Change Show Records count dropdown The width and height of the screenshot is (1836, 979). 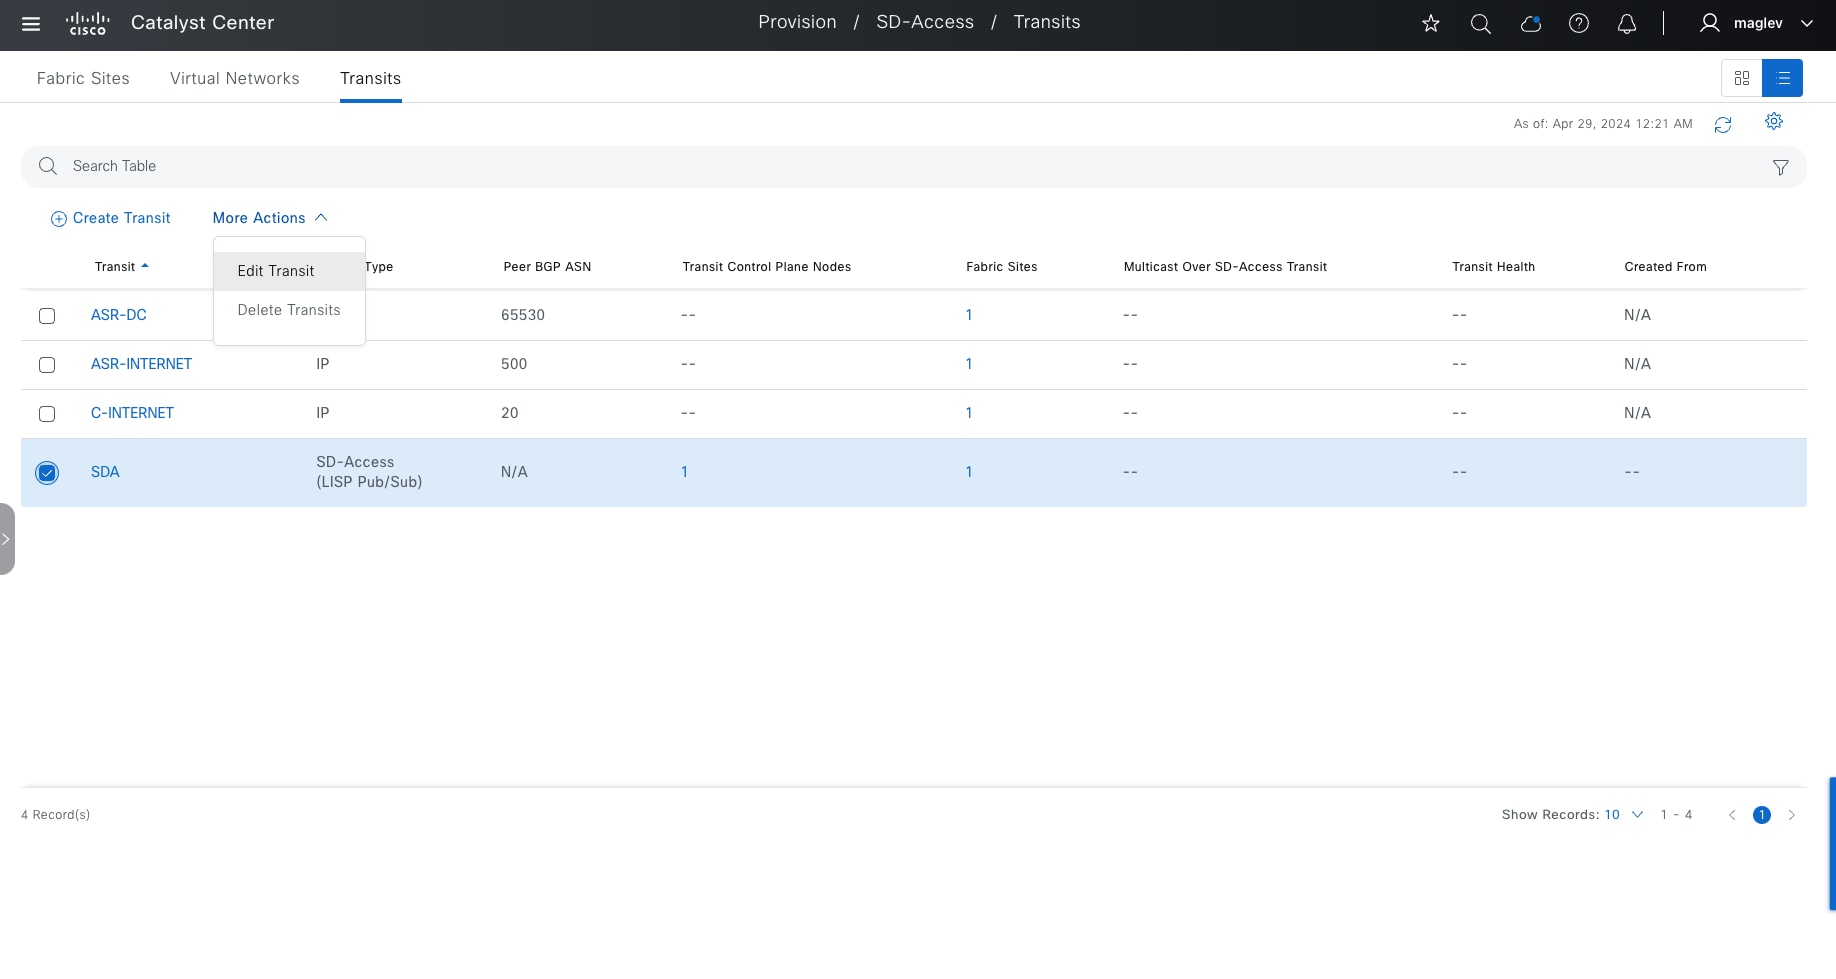(1624, 815)
